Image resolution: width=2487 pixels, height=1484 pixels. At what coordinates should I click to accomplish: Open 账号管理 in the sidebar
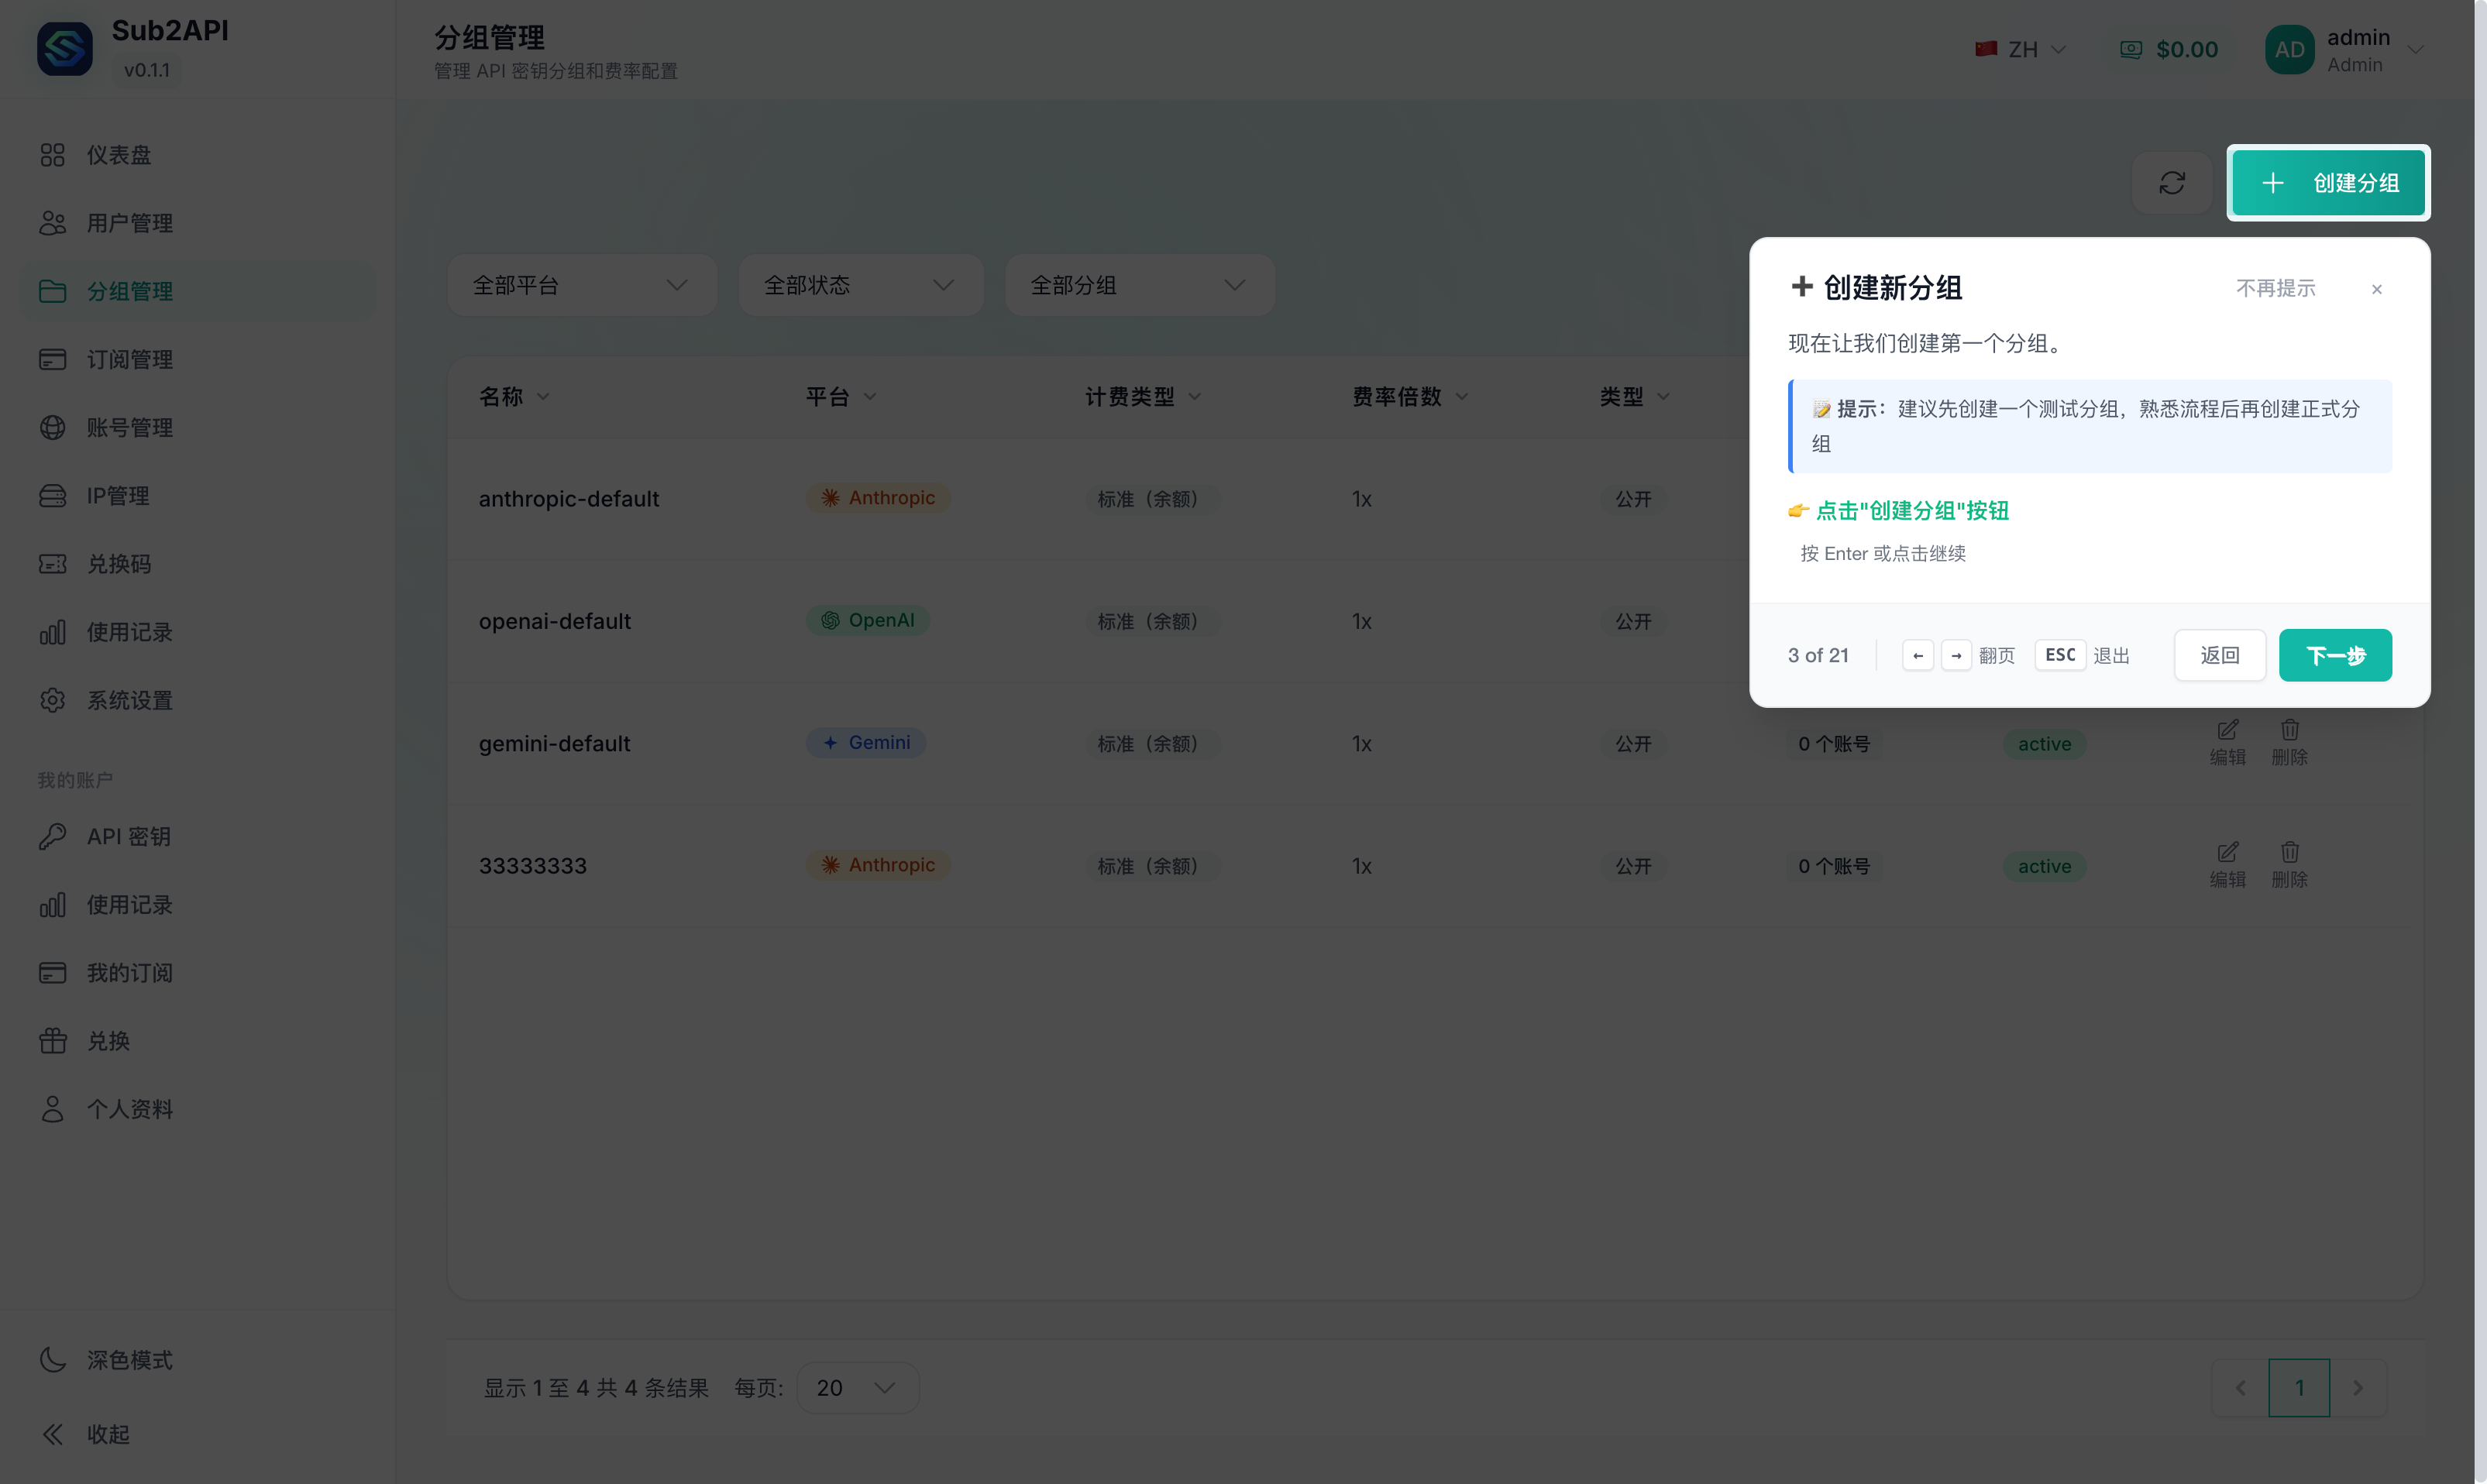129,428
